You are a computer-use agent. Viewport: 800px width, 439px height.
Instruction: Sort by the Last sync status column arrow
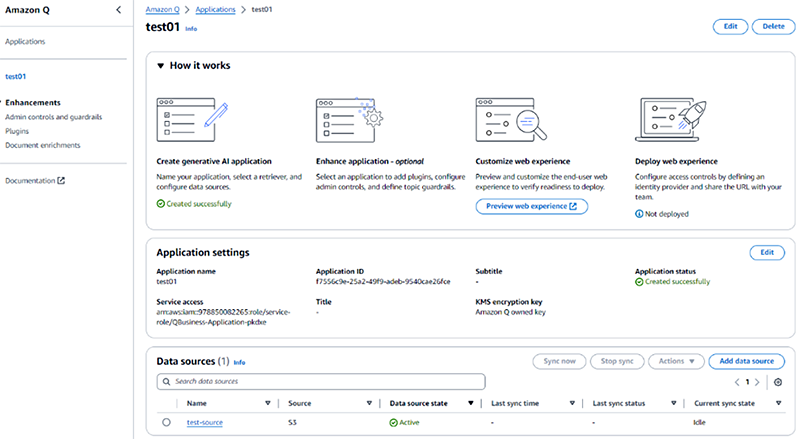[673, 403]
